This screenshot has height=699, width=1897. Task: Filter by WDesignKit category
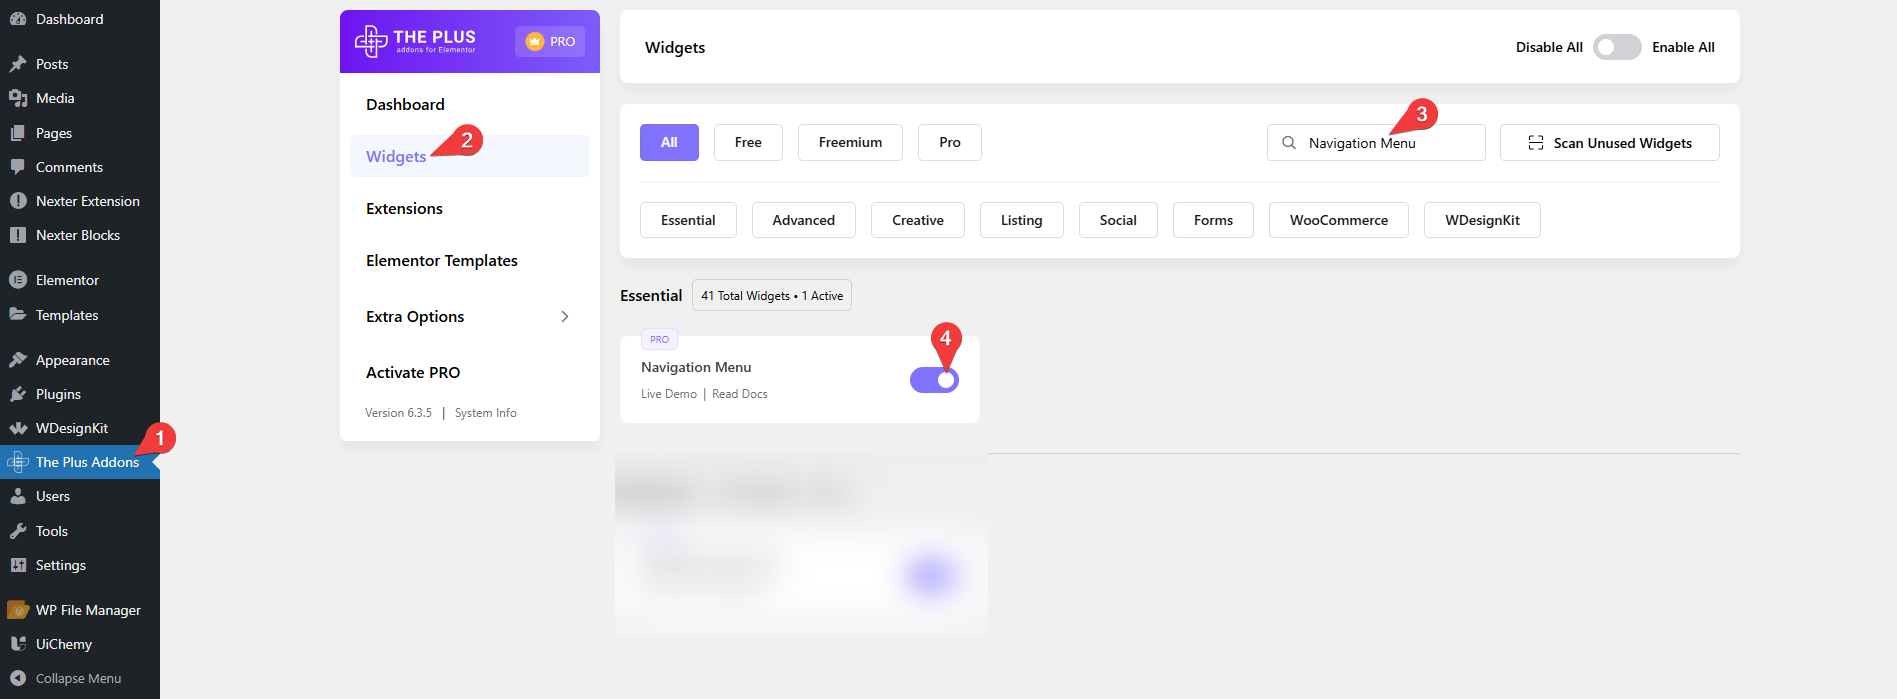click(x=1482, y=220)
